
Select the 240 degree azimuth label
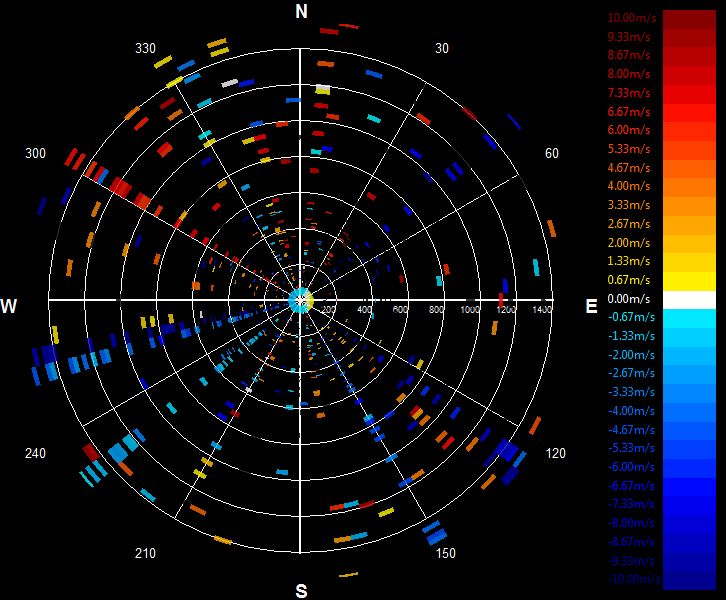point(35,453)
